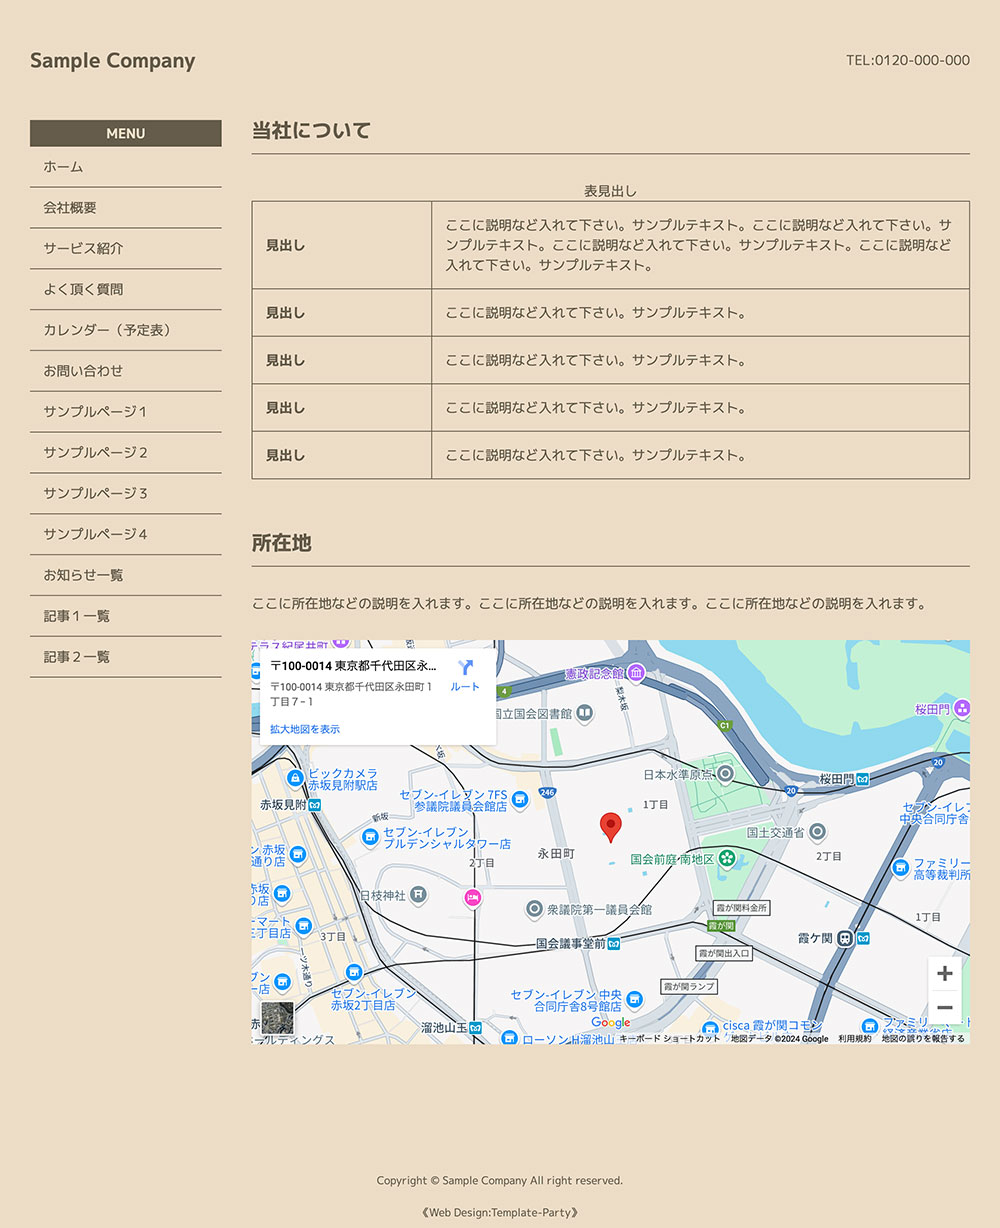
Task: Click the 霞が関ランプ label on the map
Action: click(690, 986)
